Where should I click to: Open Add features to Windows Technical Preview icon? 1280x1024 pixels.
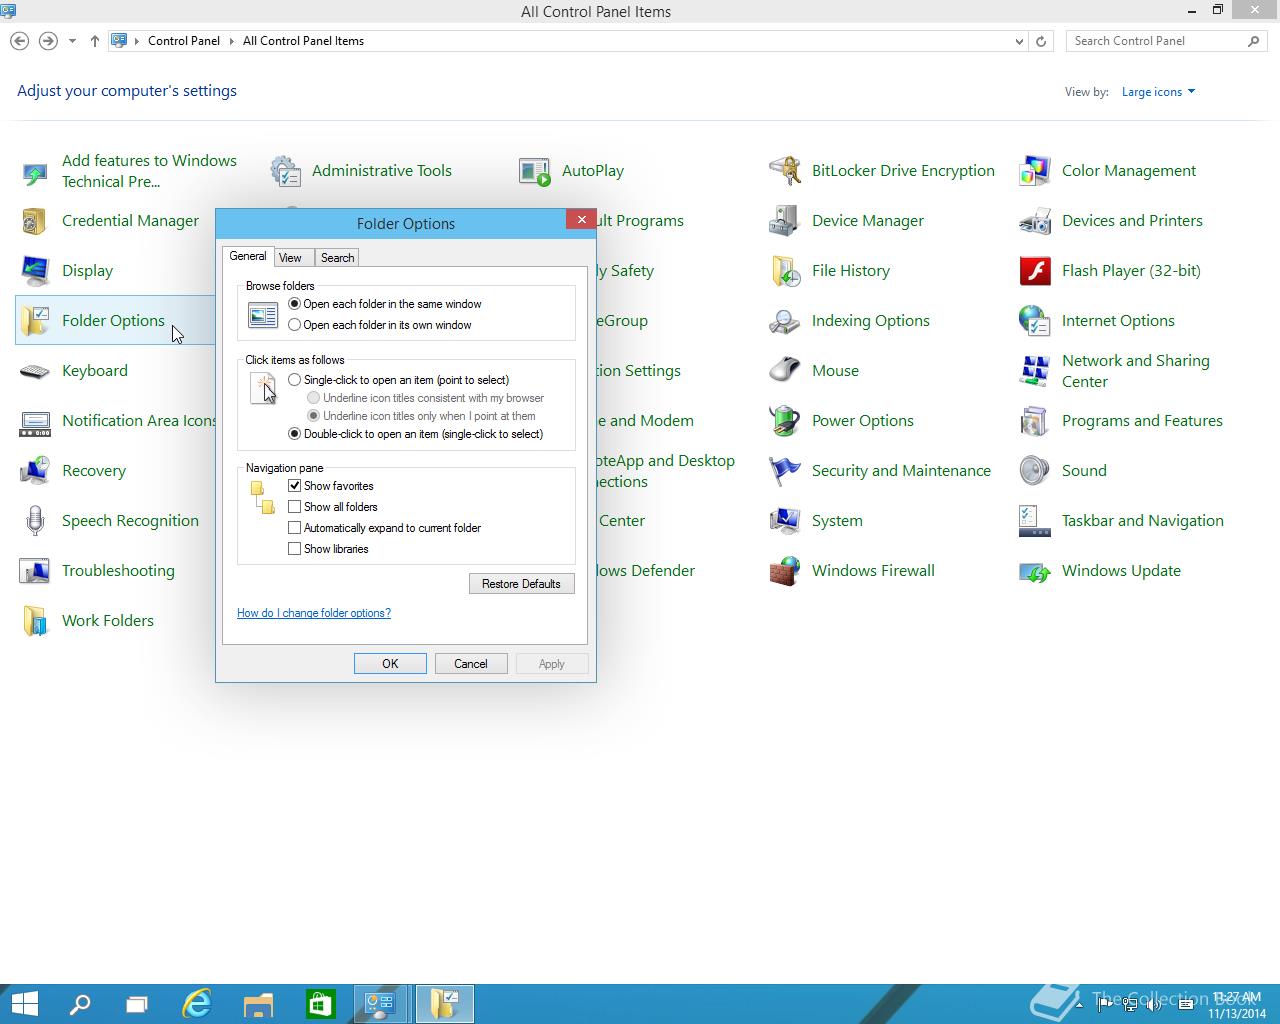pos(35,172)
